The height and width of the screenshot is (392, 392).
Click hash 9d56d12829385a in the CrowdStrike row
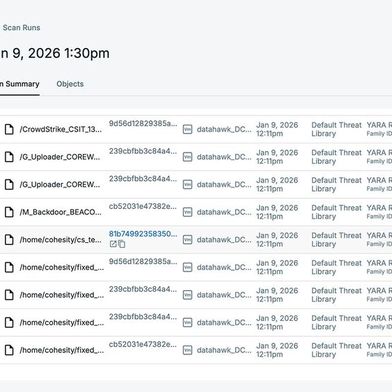[x=143, y=123]
